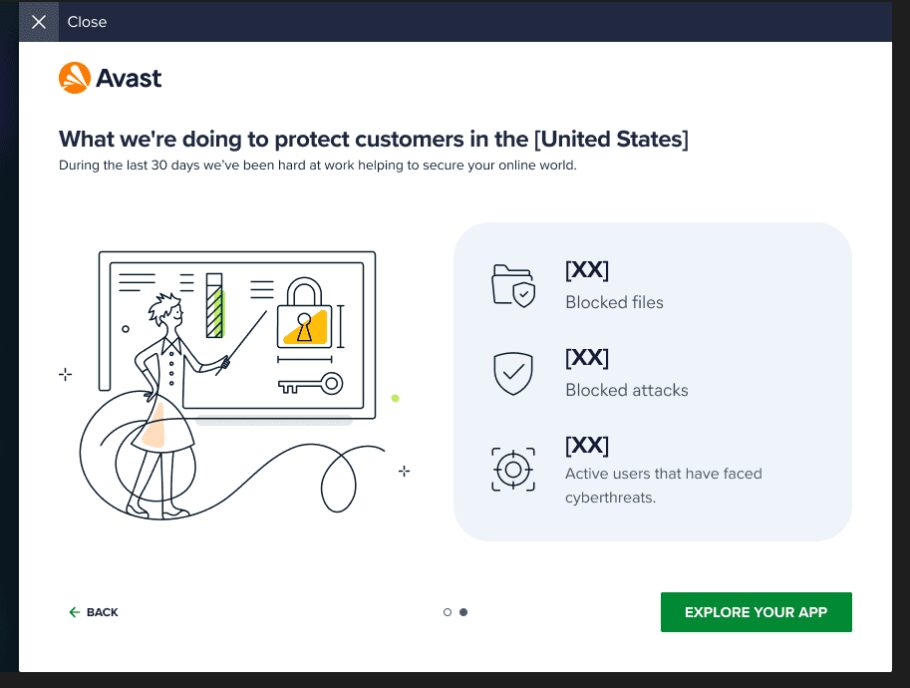
Task: Go back using the BACK link
Action: 102,612
